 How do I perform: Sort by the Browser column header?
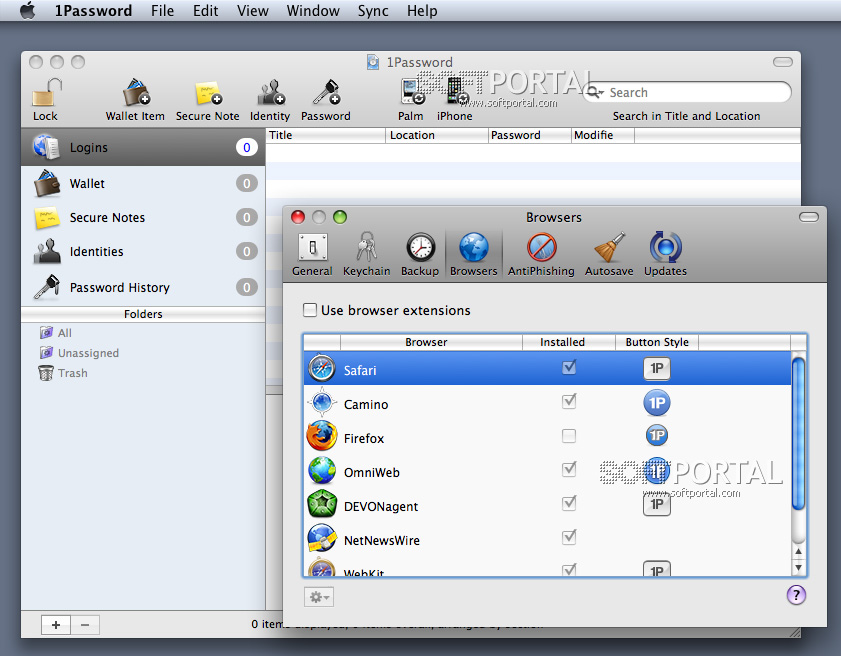point(431,342)
